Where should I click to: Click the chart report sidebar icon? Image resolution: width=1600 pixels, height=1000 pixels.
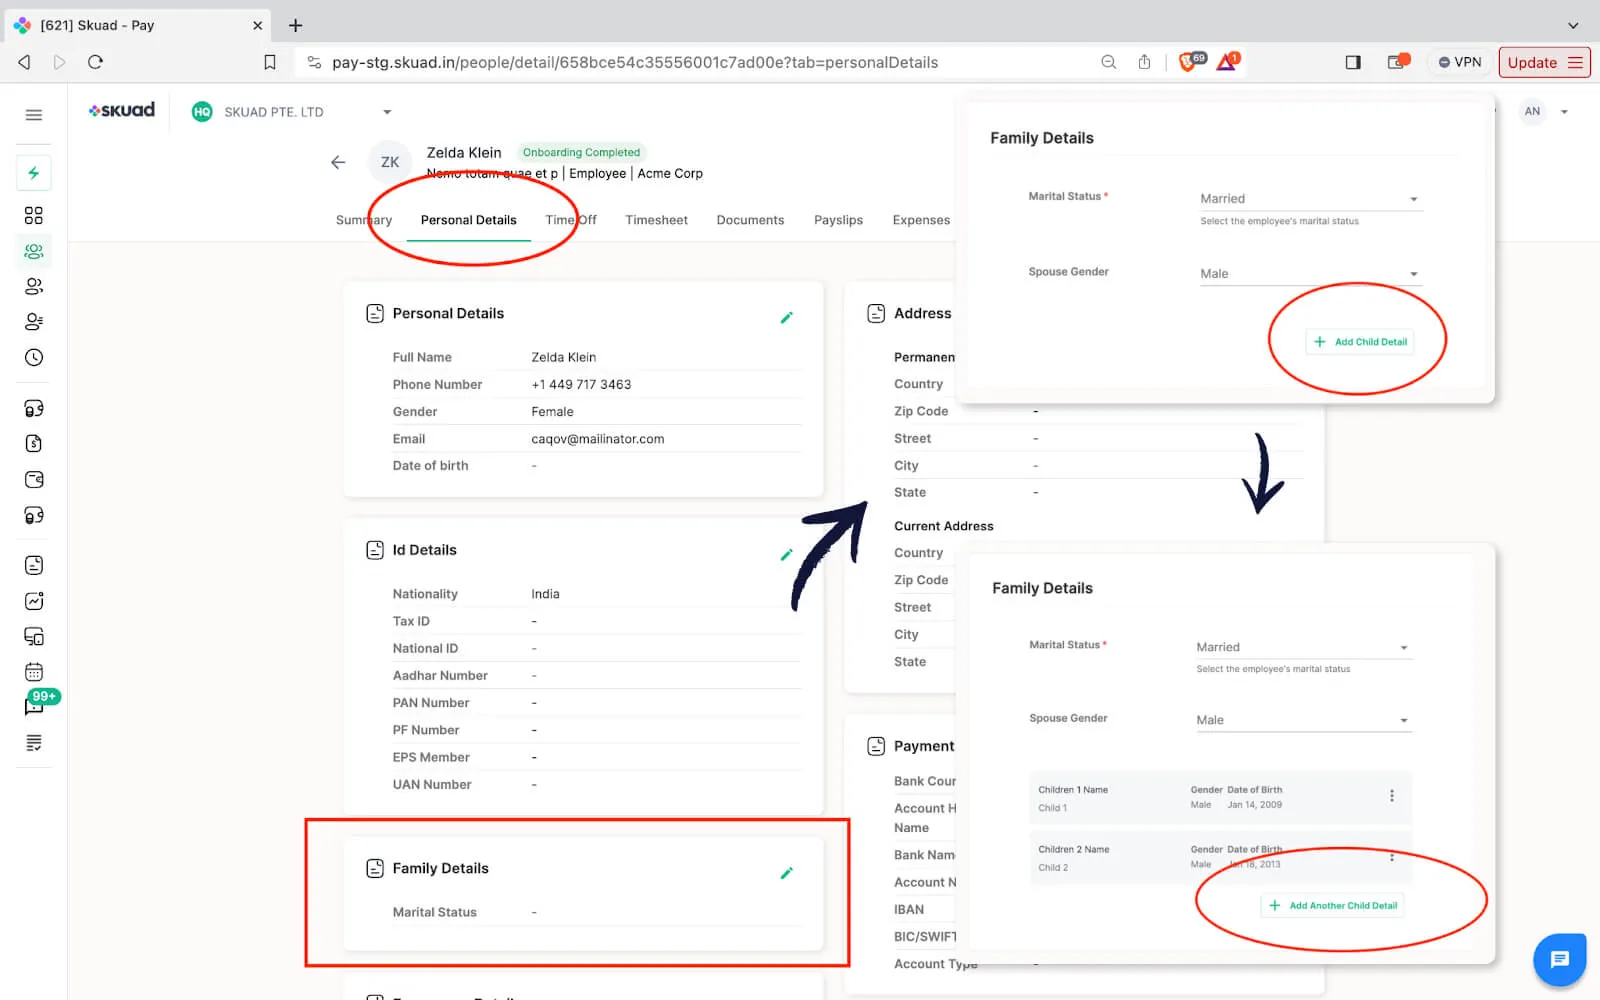pos(34,601)
